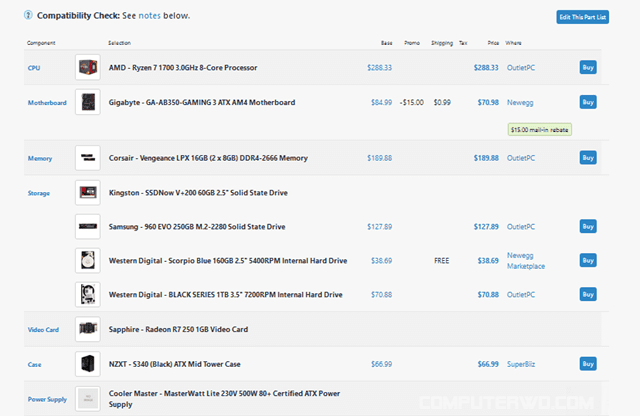Open Samsung 960 EVO 250GB name
The image size is (640, 416).
pos(197,227)
